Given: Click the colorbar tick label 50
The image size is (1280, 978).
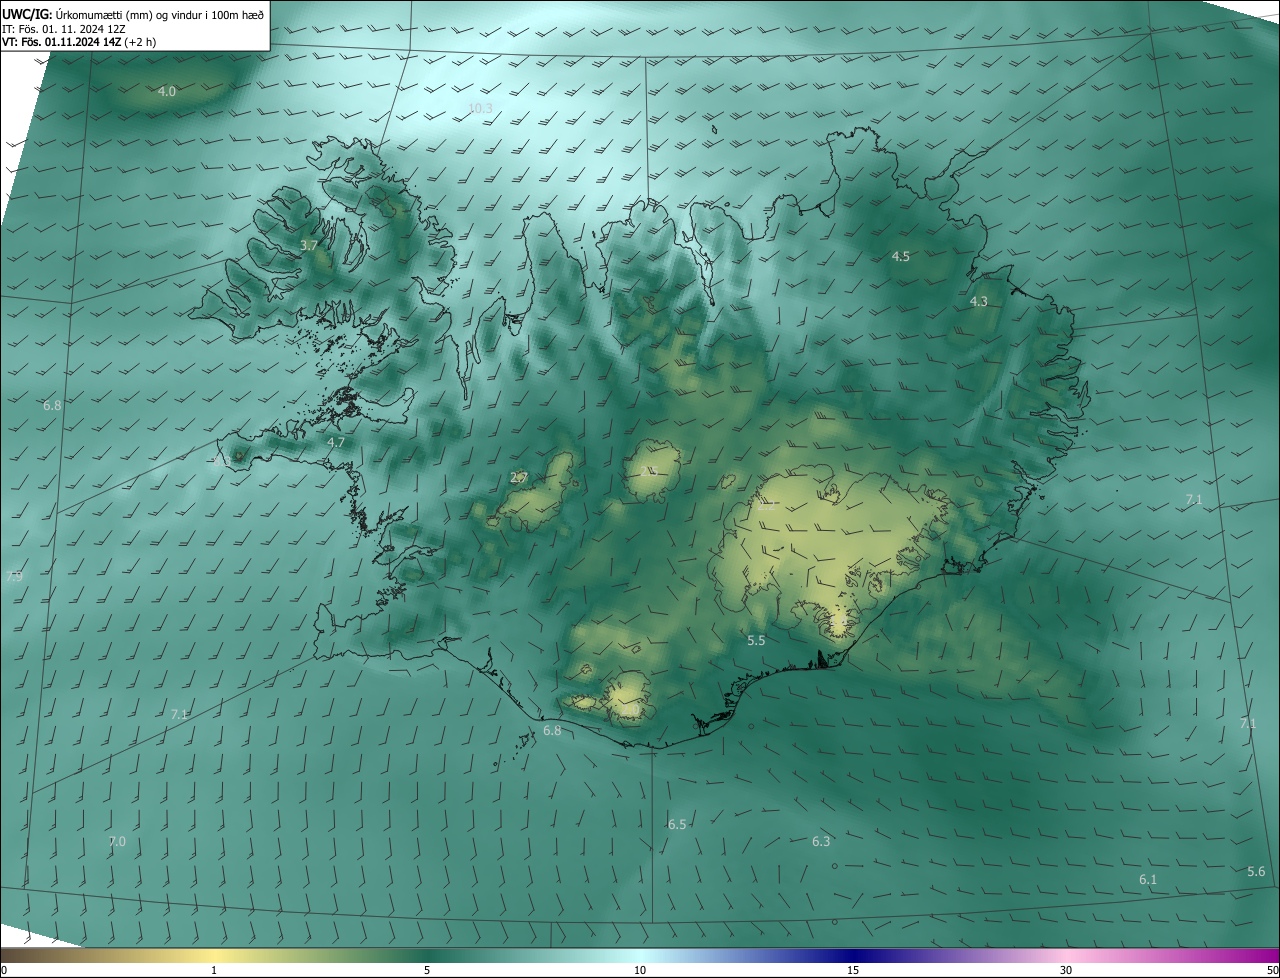Looking at the screenshot, I should [x=1272, y=970].
